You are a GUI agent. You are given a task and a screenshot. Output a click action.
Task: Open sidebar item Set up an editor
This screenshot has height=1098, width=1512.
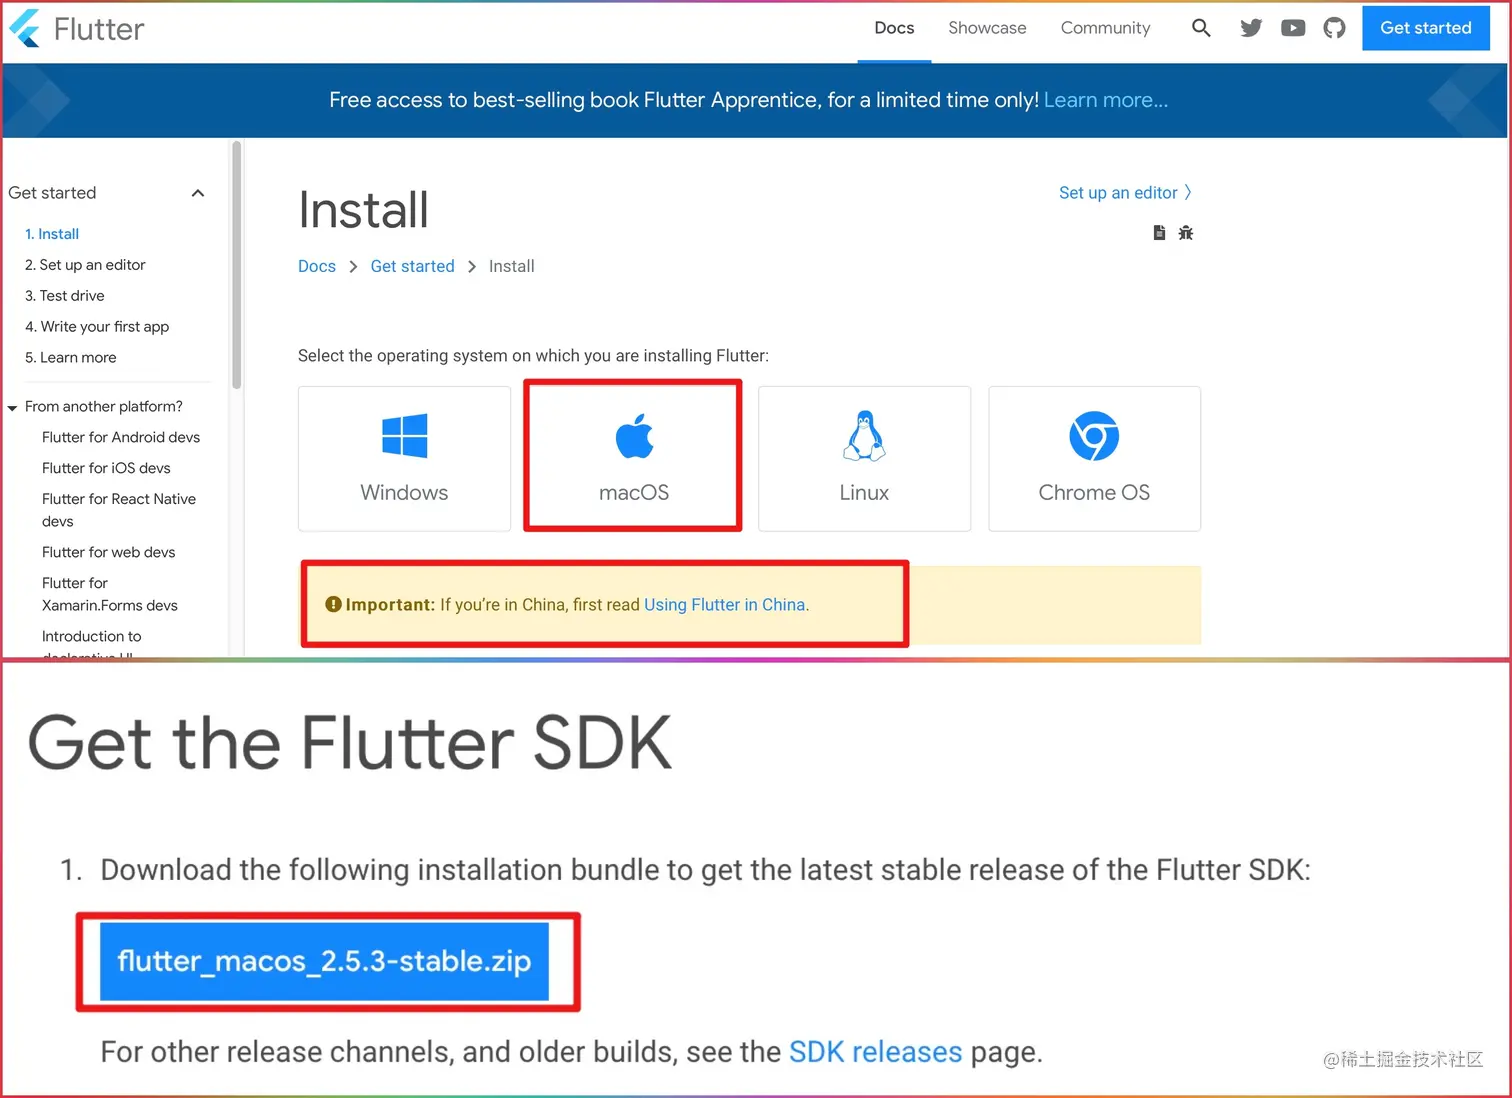click(x=85, y=265)
